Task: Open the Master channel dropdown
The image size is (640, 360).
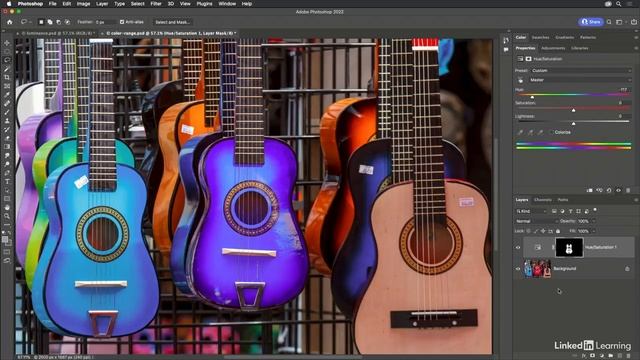Action: pyautogui.click(x=580, y=80)
